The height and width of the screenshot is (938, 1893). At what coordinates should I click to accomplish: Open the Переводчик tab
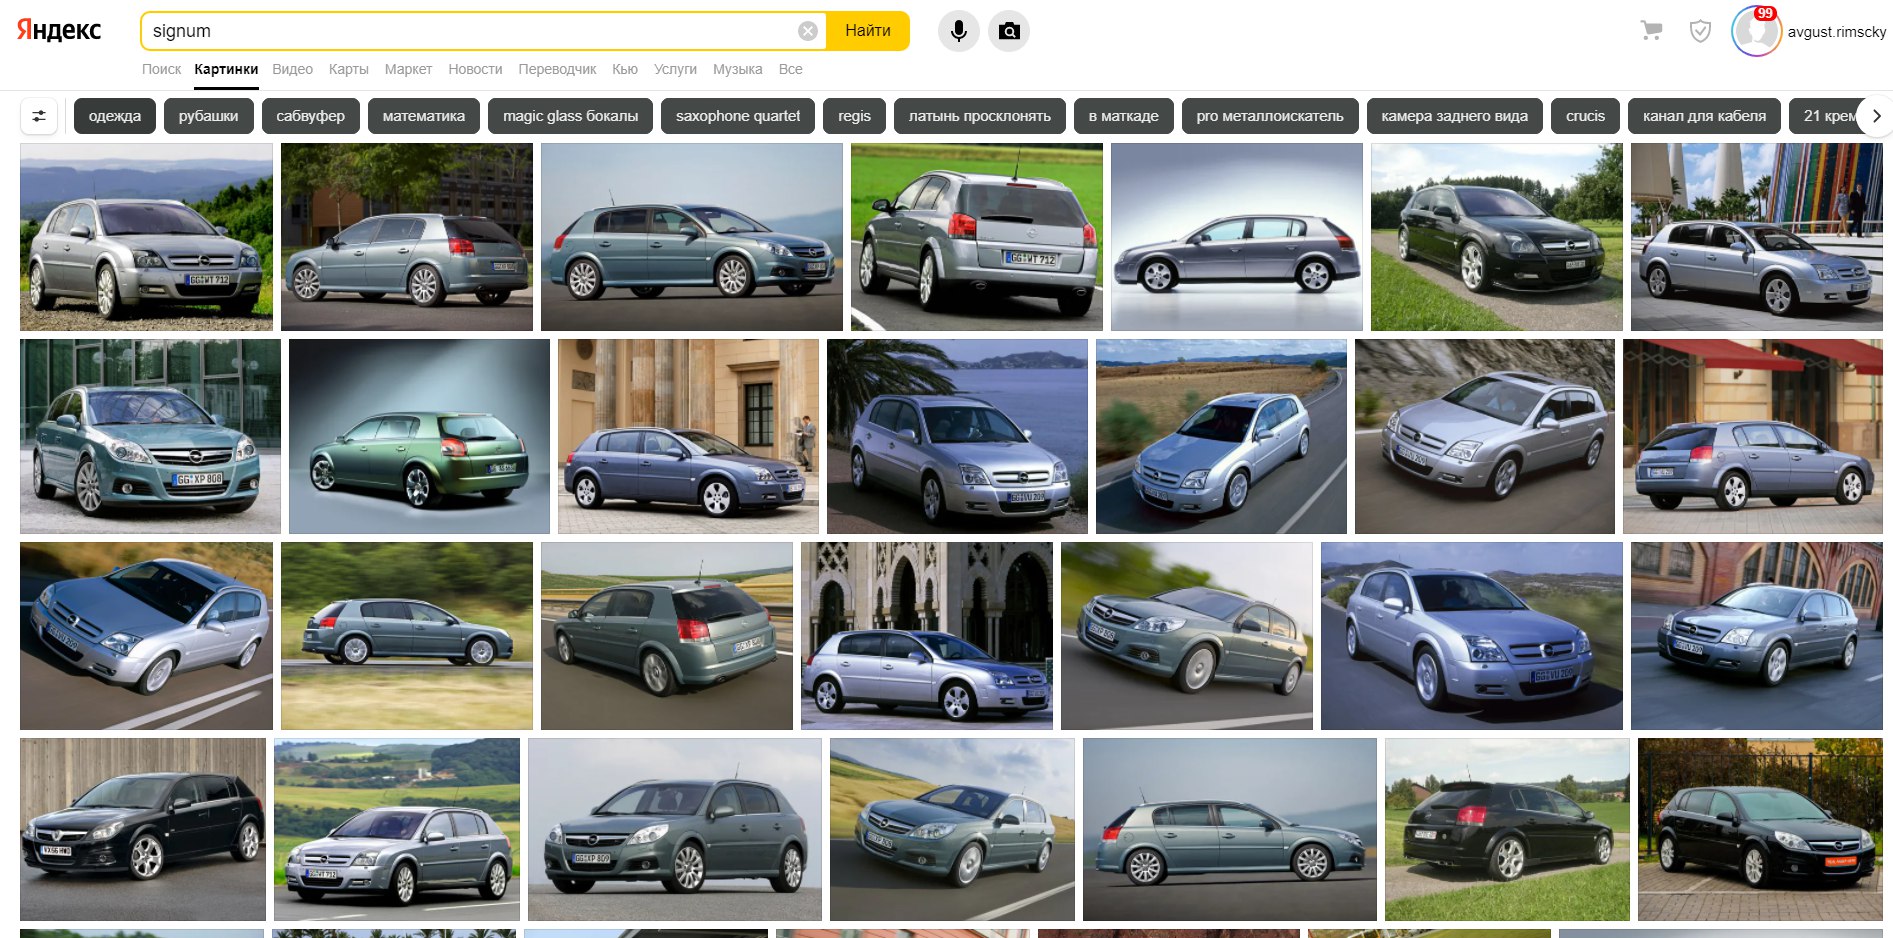(557, 69)
